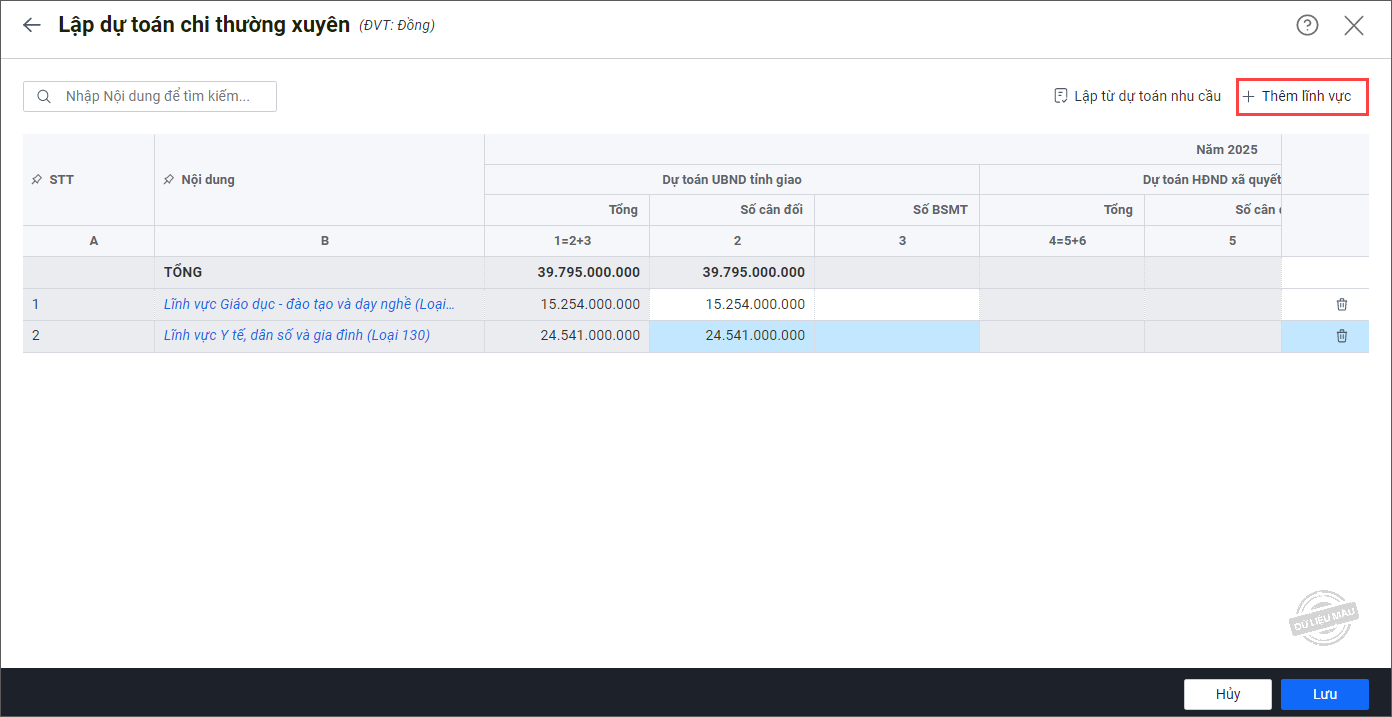Select Số cân đối cell 24.541.000.000

[x=732, y=336]
